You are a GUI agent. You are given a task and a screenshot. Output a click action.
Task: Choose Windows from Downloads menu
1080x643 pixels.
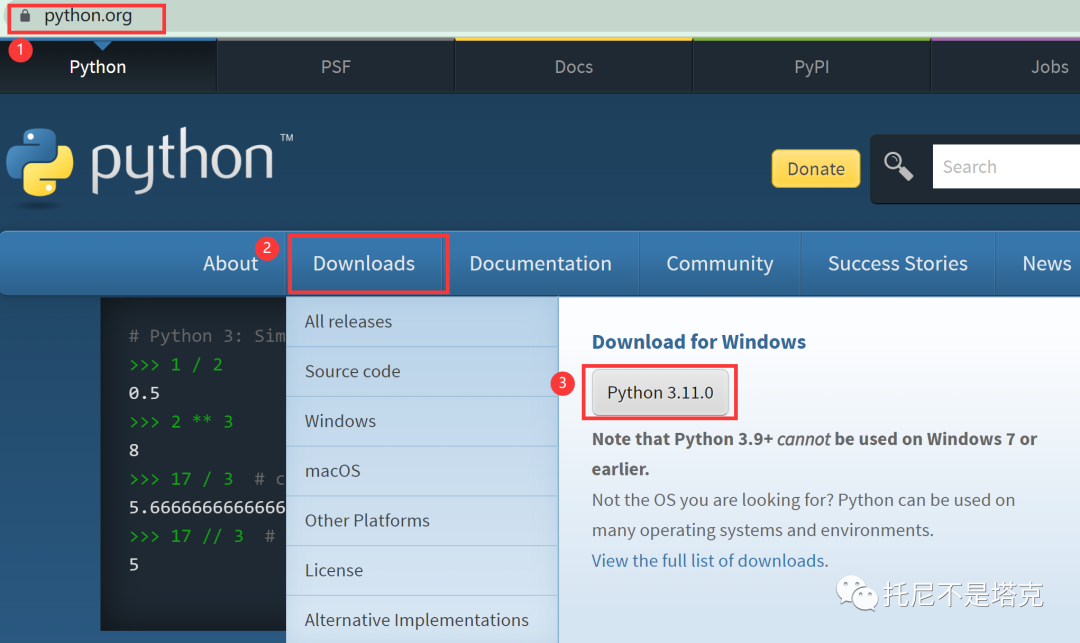point(422,421)
